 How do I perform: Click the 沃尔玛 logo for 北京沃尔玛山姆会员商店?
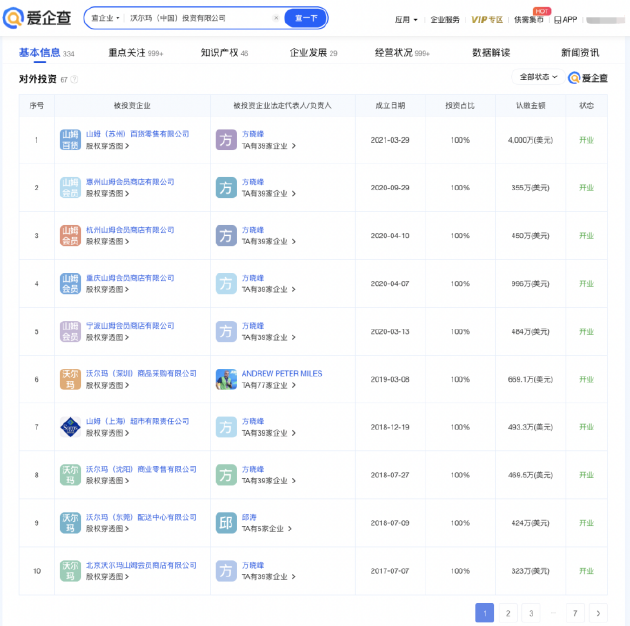point(70,571)
